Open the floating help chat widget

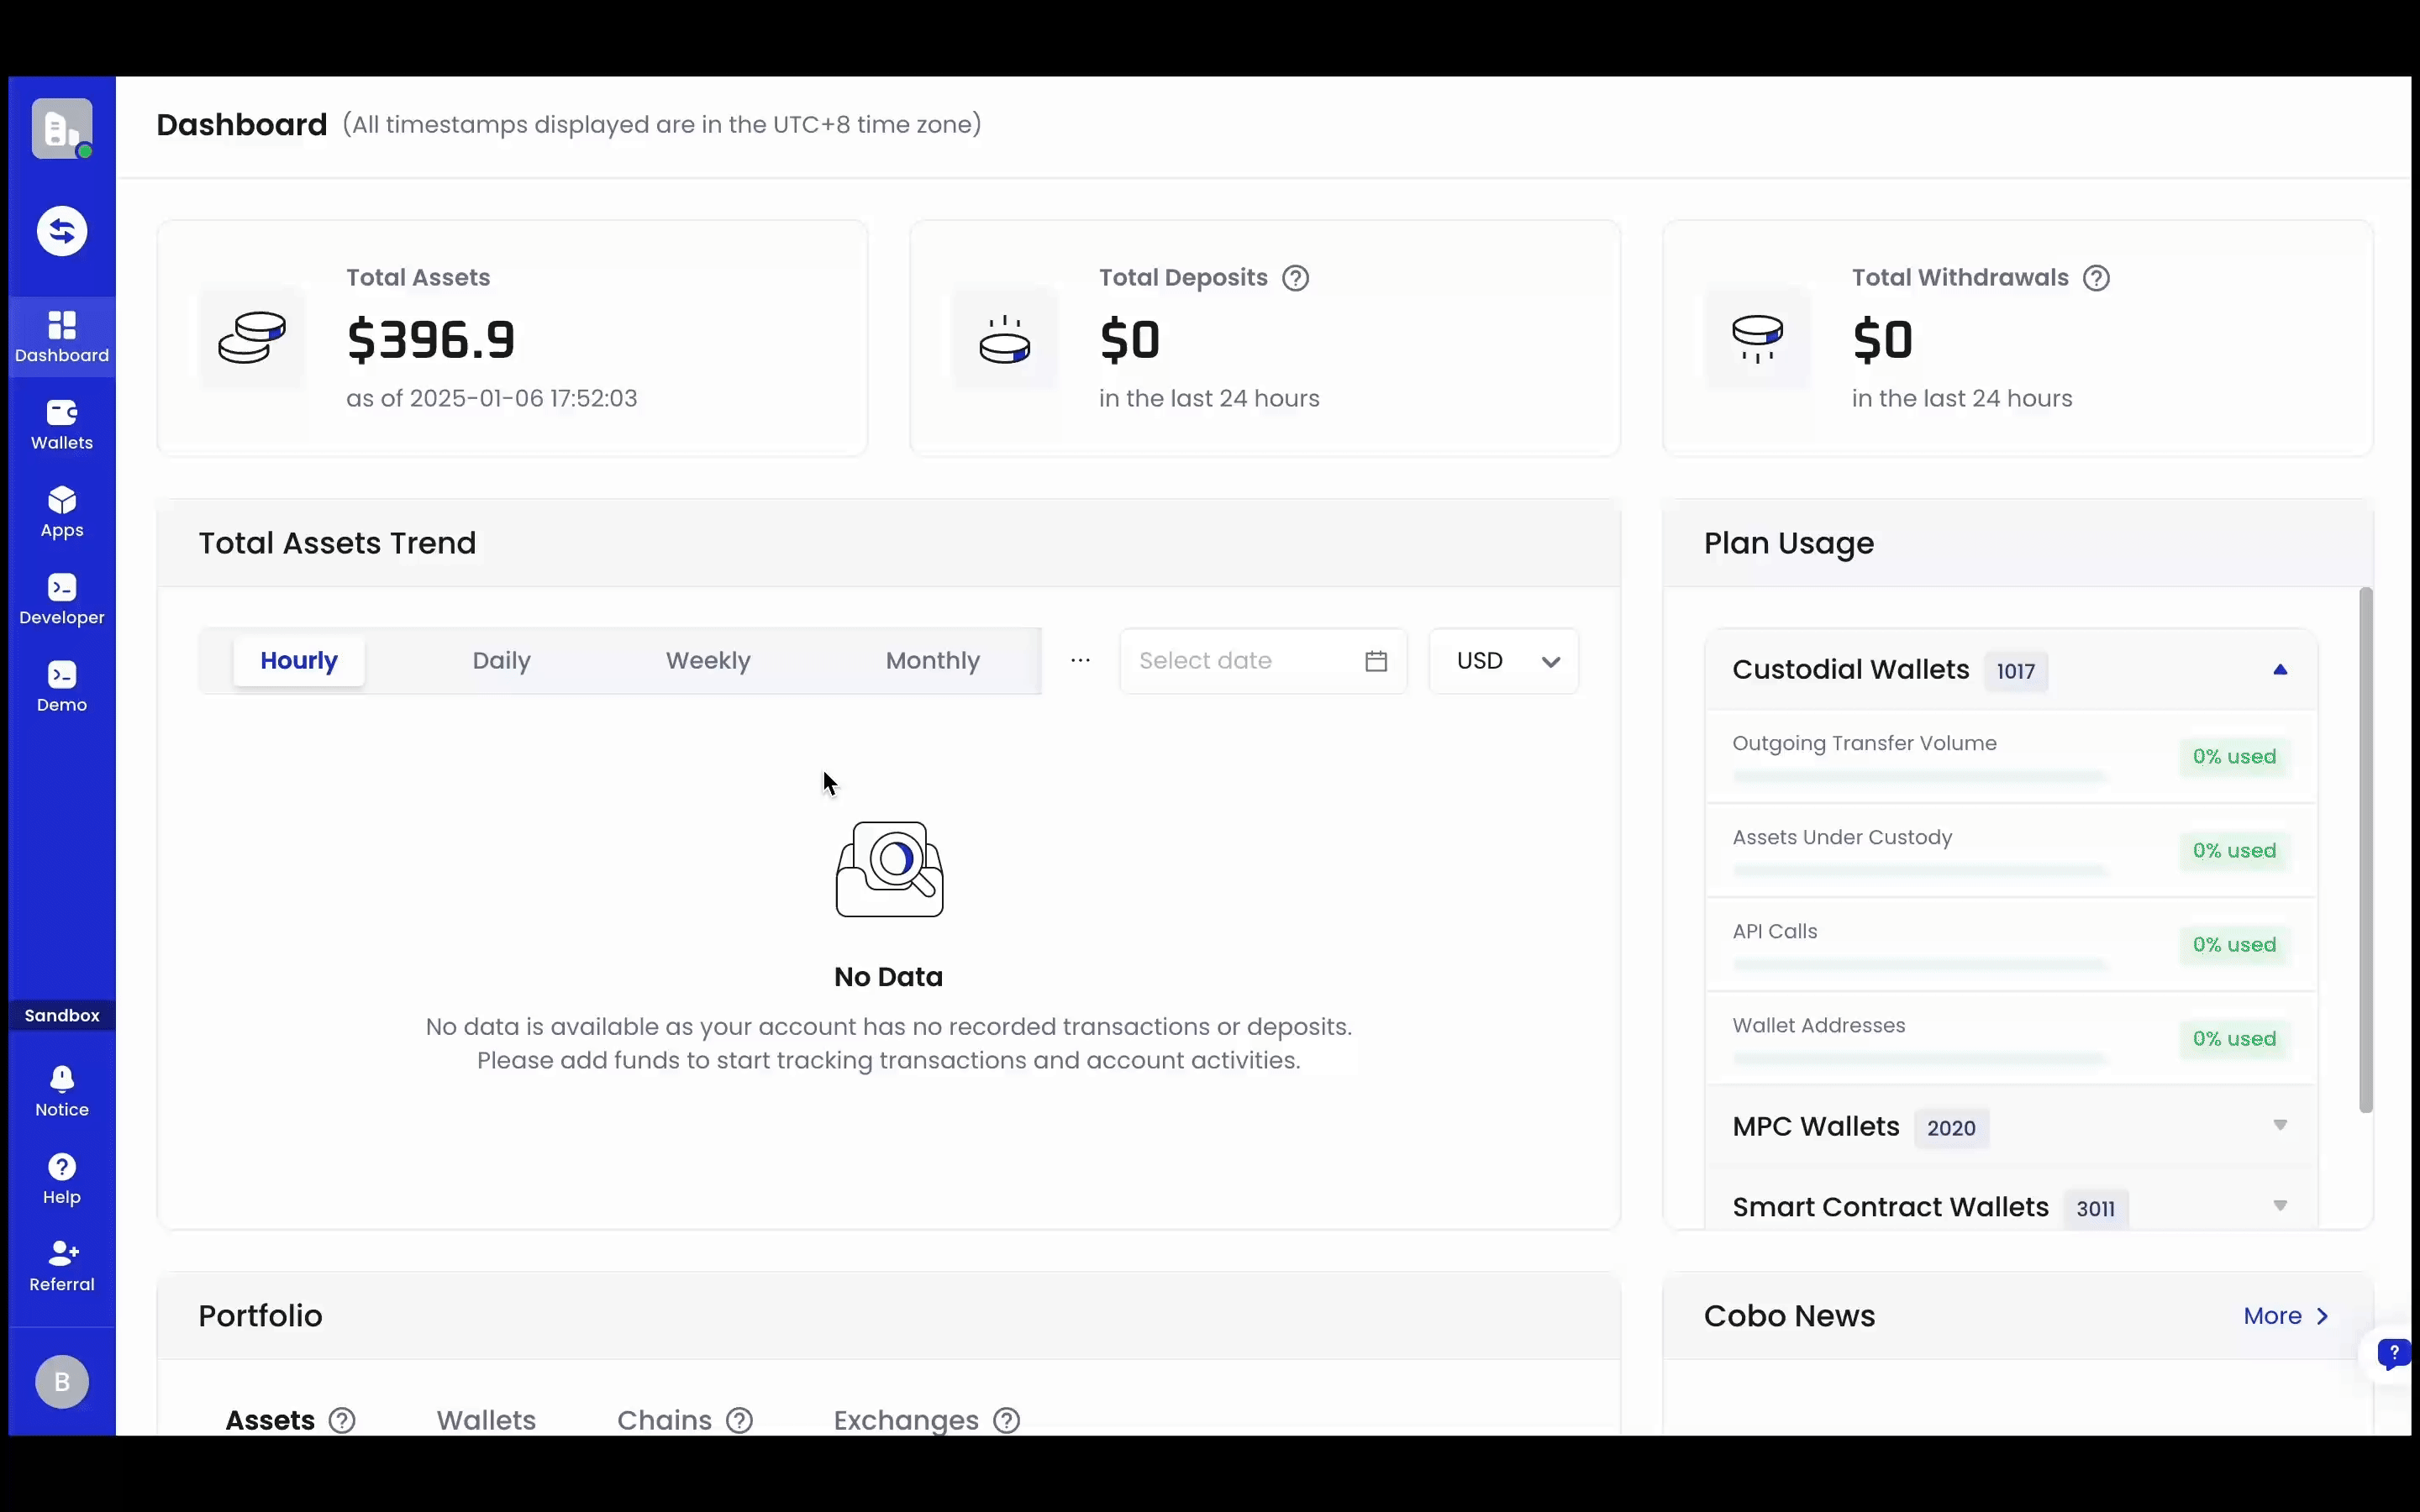click(2393, 1354)
